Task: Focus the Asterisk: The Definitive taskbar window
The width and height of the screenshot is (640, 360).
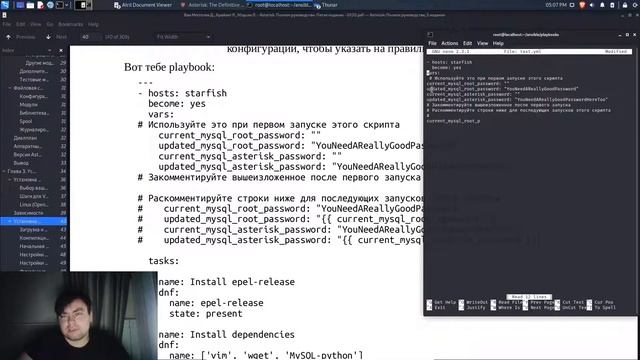Action: (211, 5)
